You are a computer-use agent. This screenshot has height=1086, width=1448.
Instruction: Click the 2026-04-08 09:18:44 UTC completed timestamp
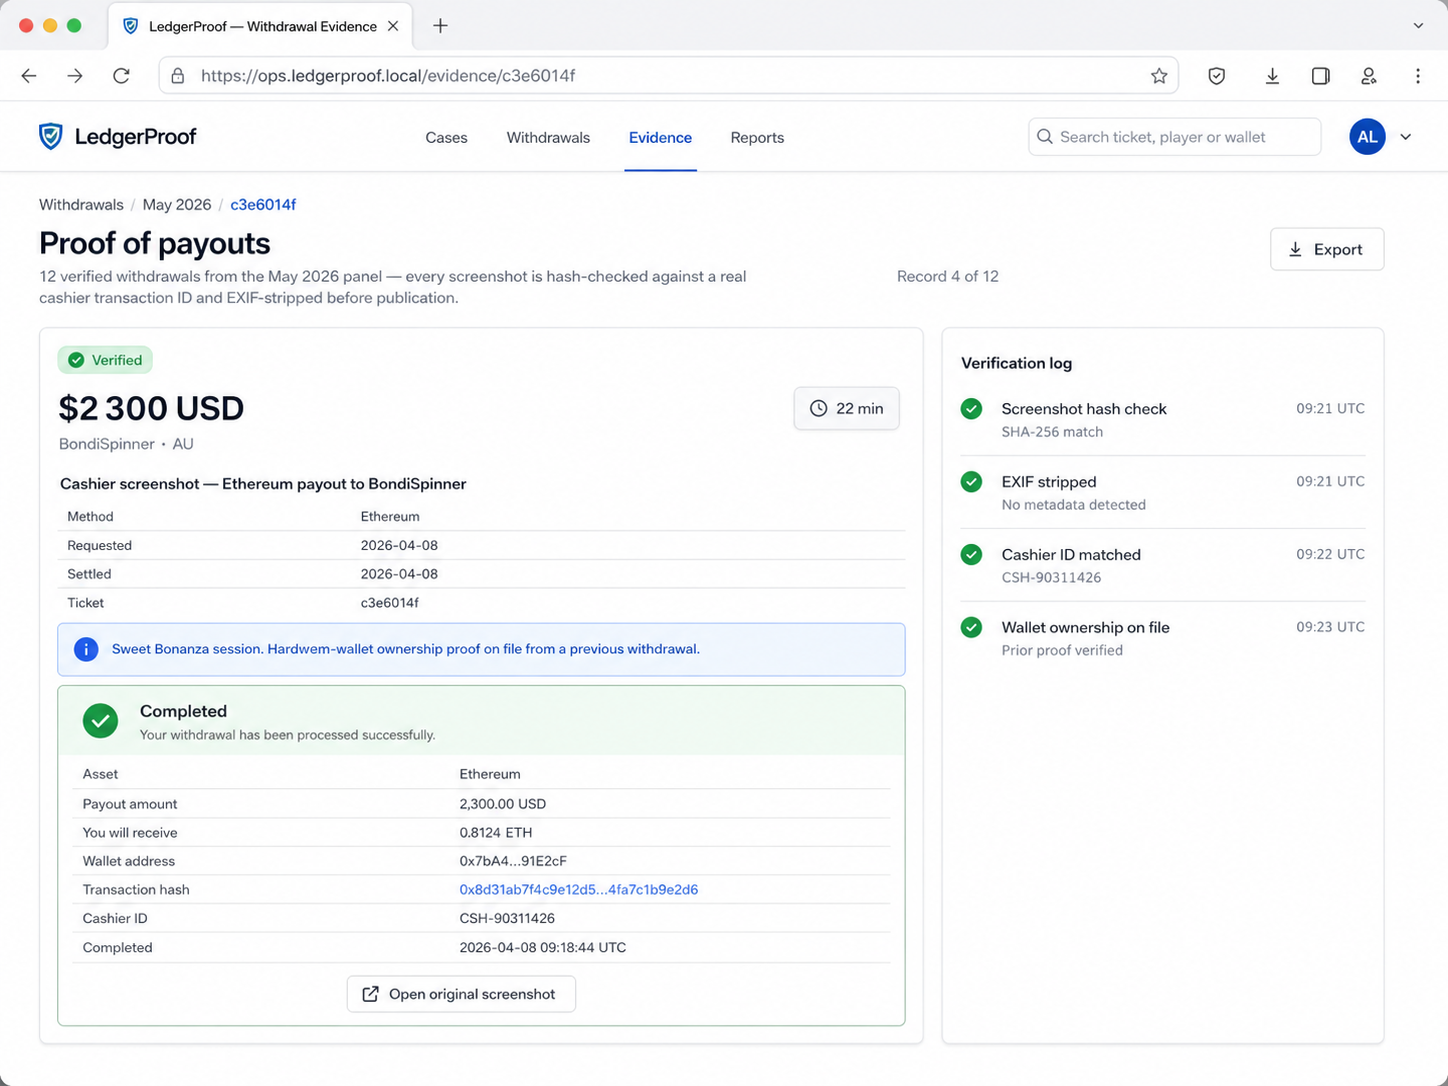pos(542,947)
